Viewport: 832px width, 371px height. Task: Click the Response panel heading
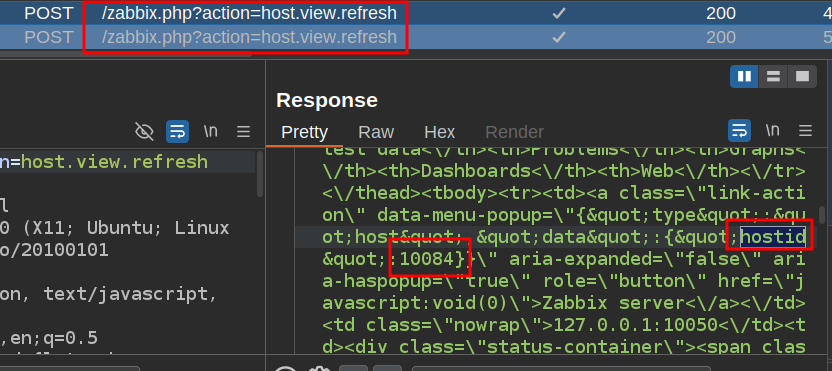click(327, 100)
